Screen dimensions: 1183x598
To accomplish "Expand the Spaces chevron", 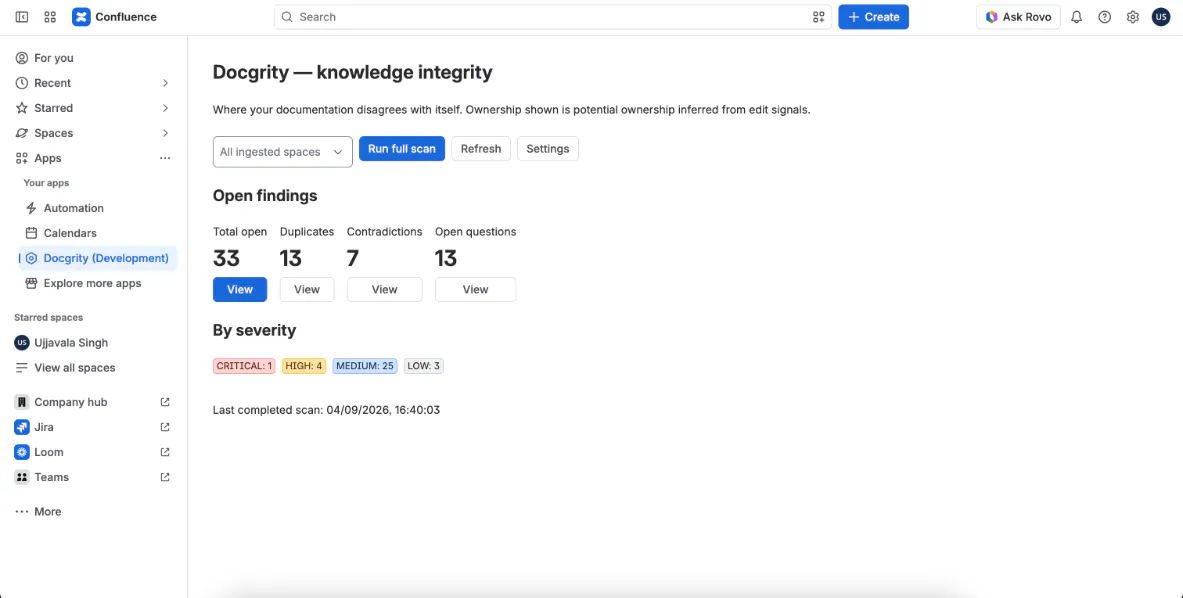I will [165, 133].
